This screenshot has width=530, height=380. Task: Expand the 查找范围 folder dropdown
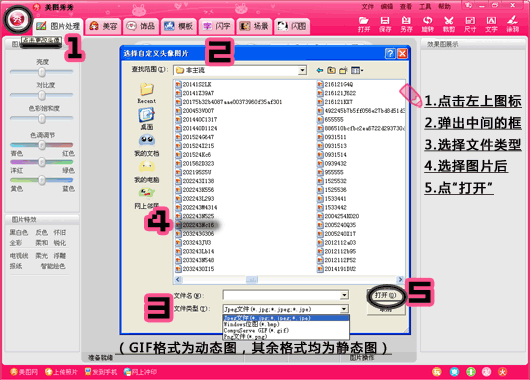(302, 70)
